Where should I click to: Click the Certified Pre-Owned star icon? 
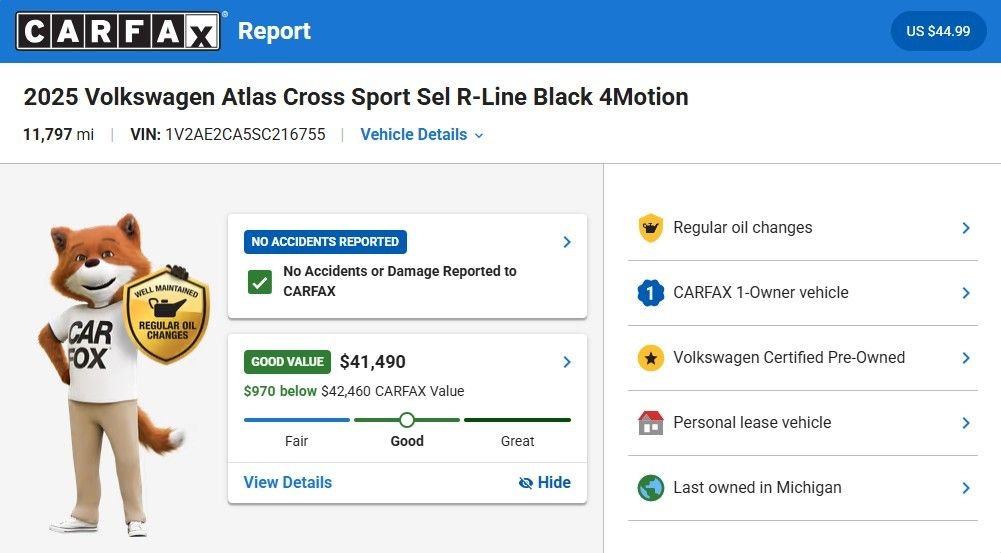tap(651, 358)
